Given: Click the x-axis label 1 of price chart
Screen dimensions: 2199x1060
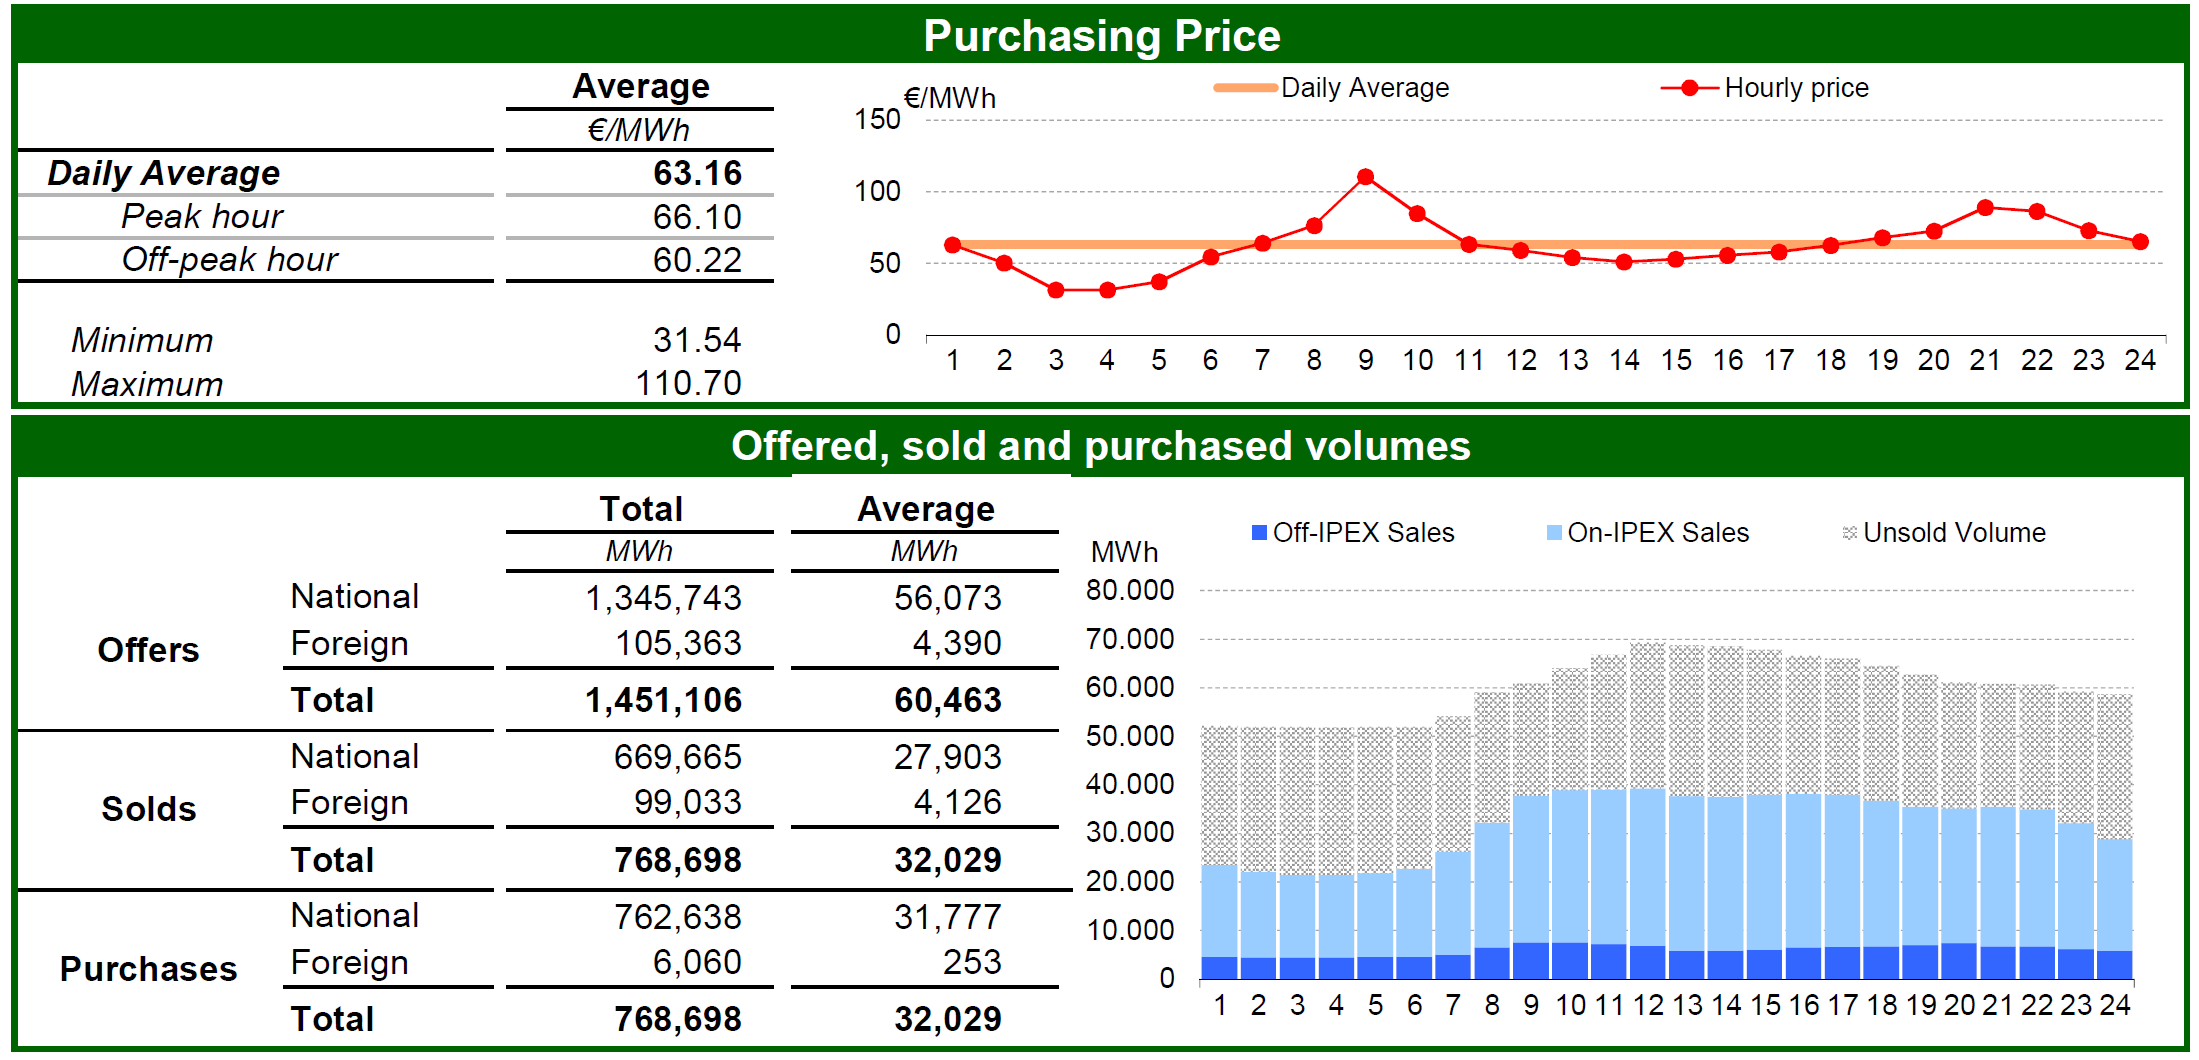Looking at the screenshot, I should (x=952, y=360).
